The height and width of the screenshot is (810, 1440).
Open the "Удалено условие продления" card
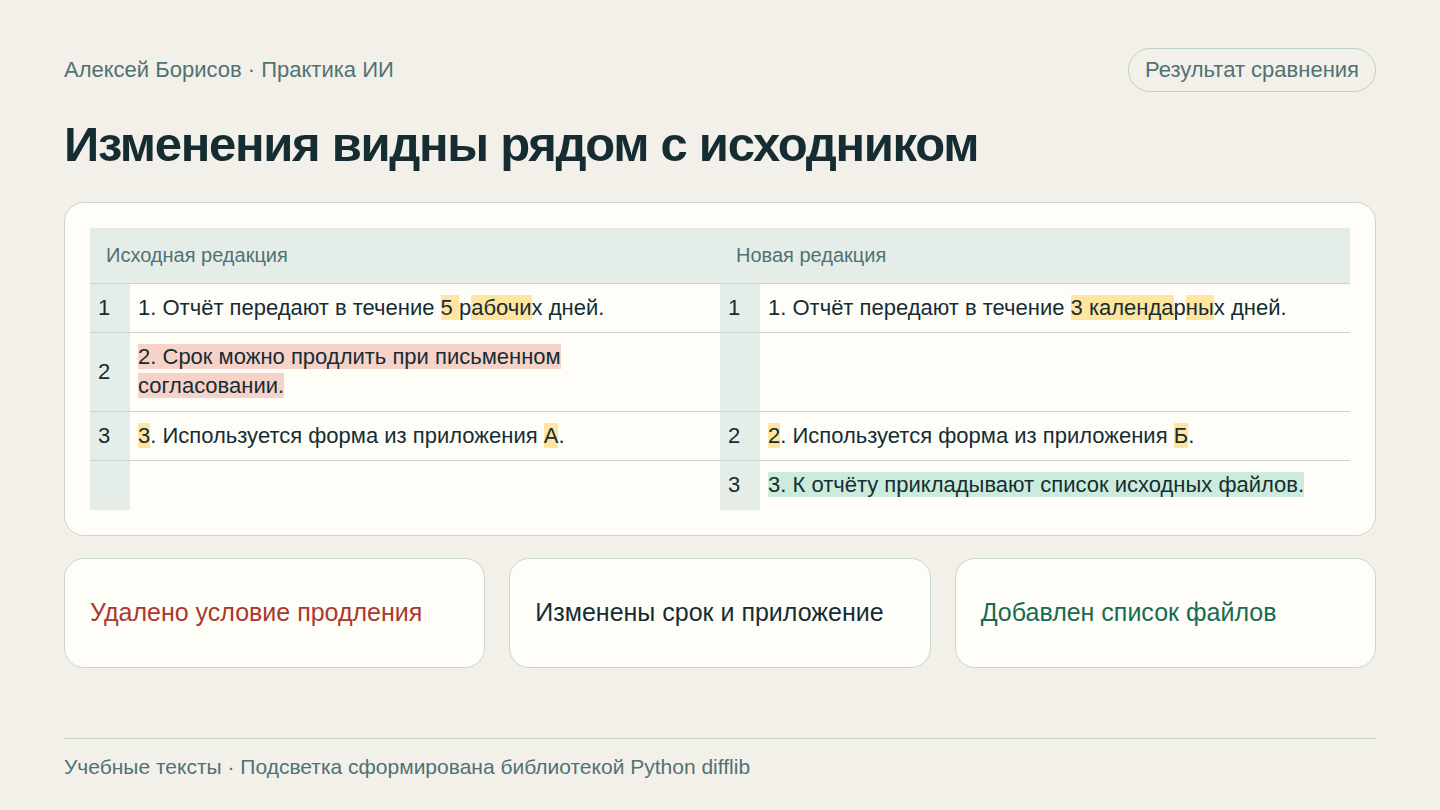pos(274,613)
